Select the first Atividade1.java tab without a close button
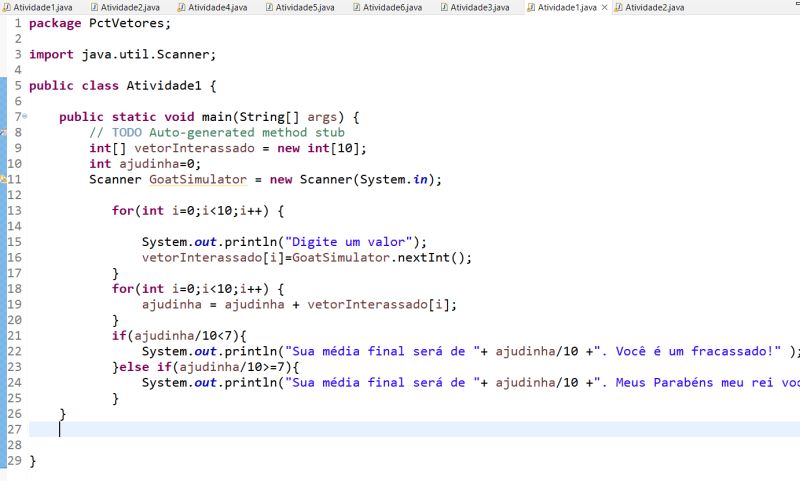Viewport: 800px width, 481px height. coord(37,7)
